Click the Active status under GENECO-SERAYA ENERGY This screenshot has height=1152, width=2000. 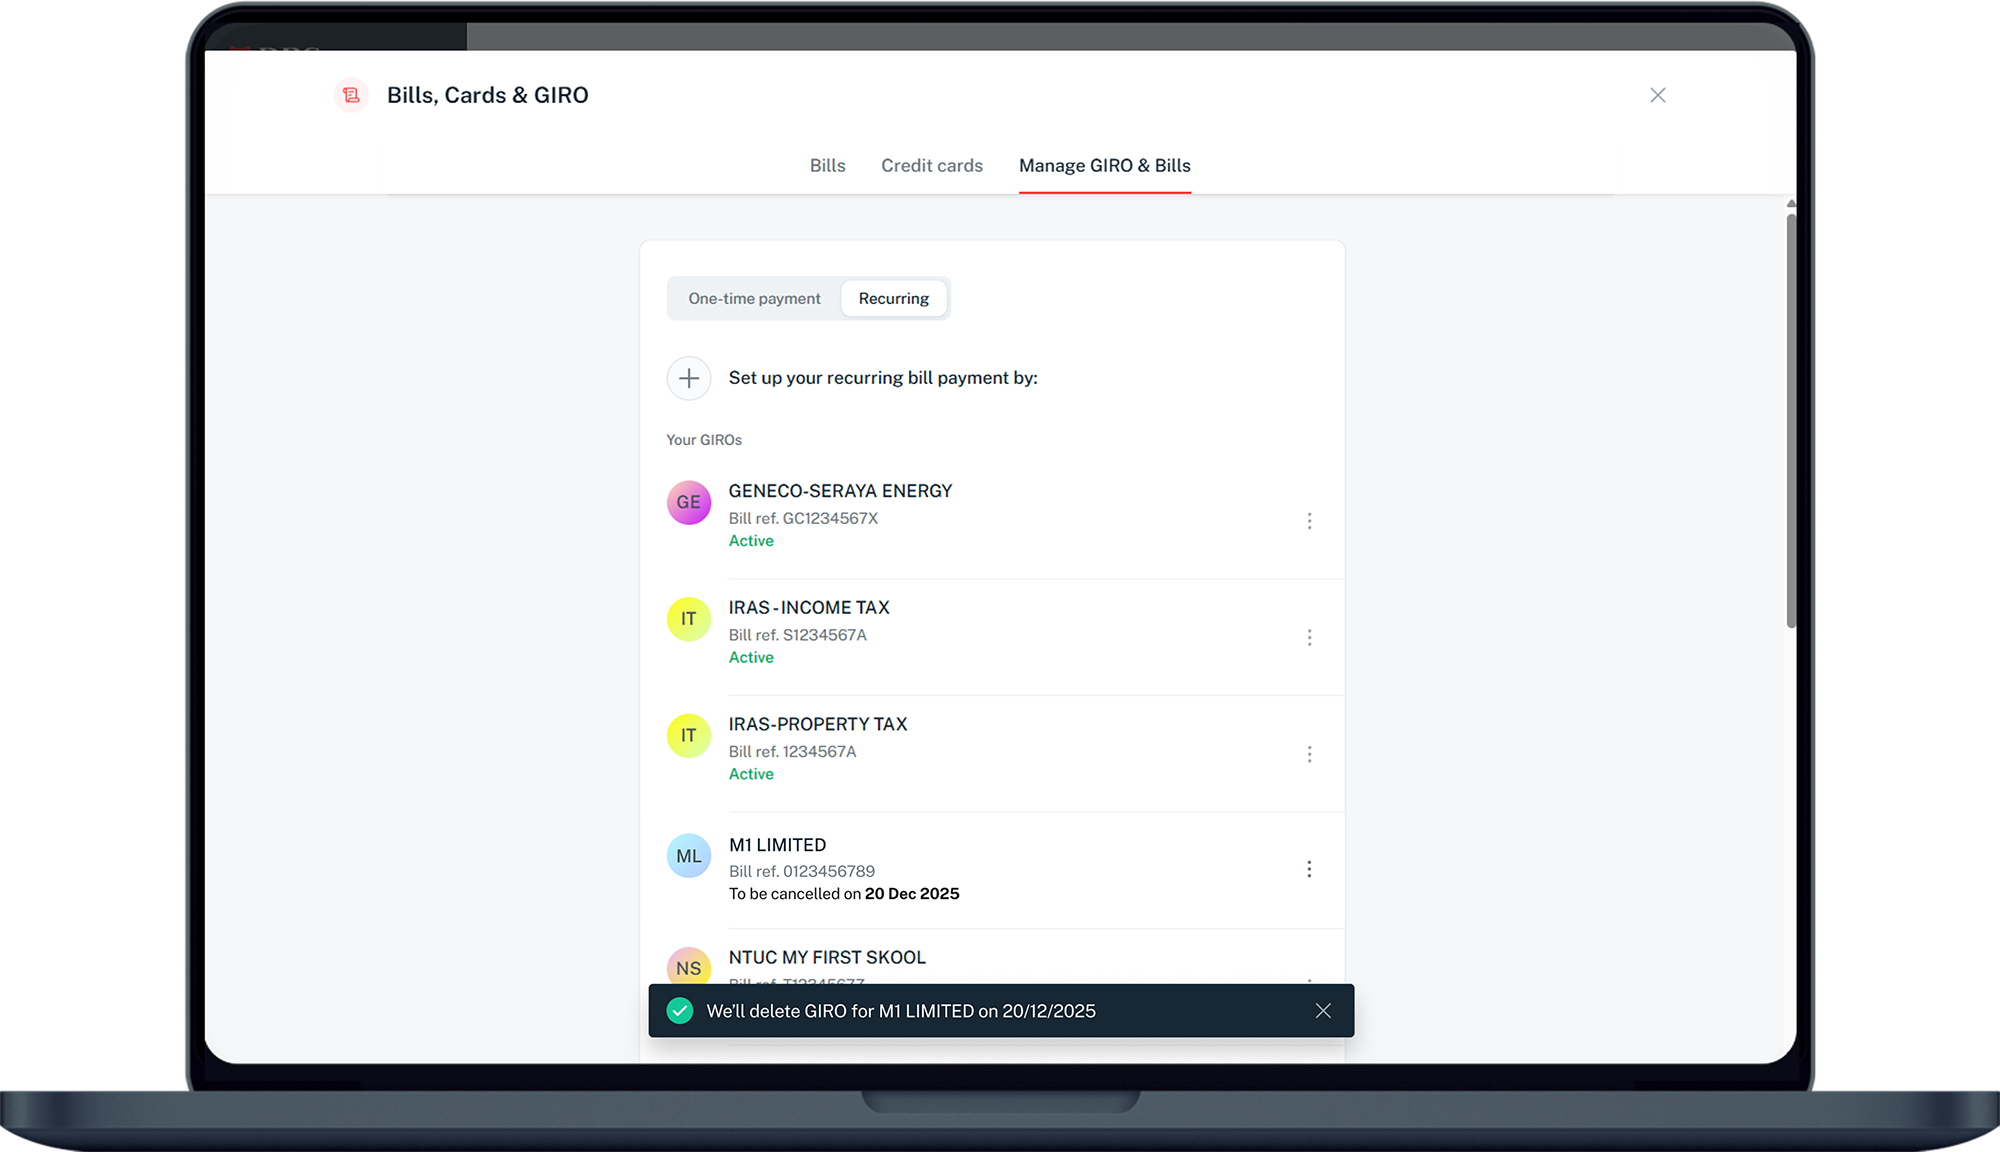coord(751,541)
